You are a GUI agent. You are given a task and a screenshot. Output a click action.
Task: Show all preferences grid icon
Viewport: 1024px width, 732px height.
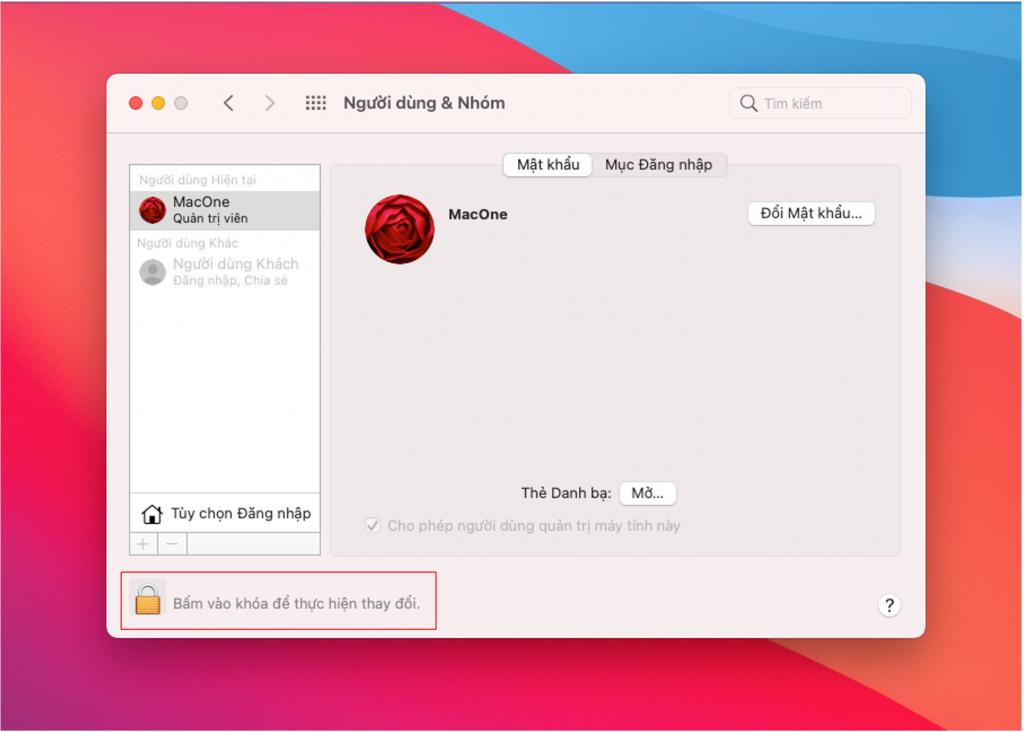316,103
